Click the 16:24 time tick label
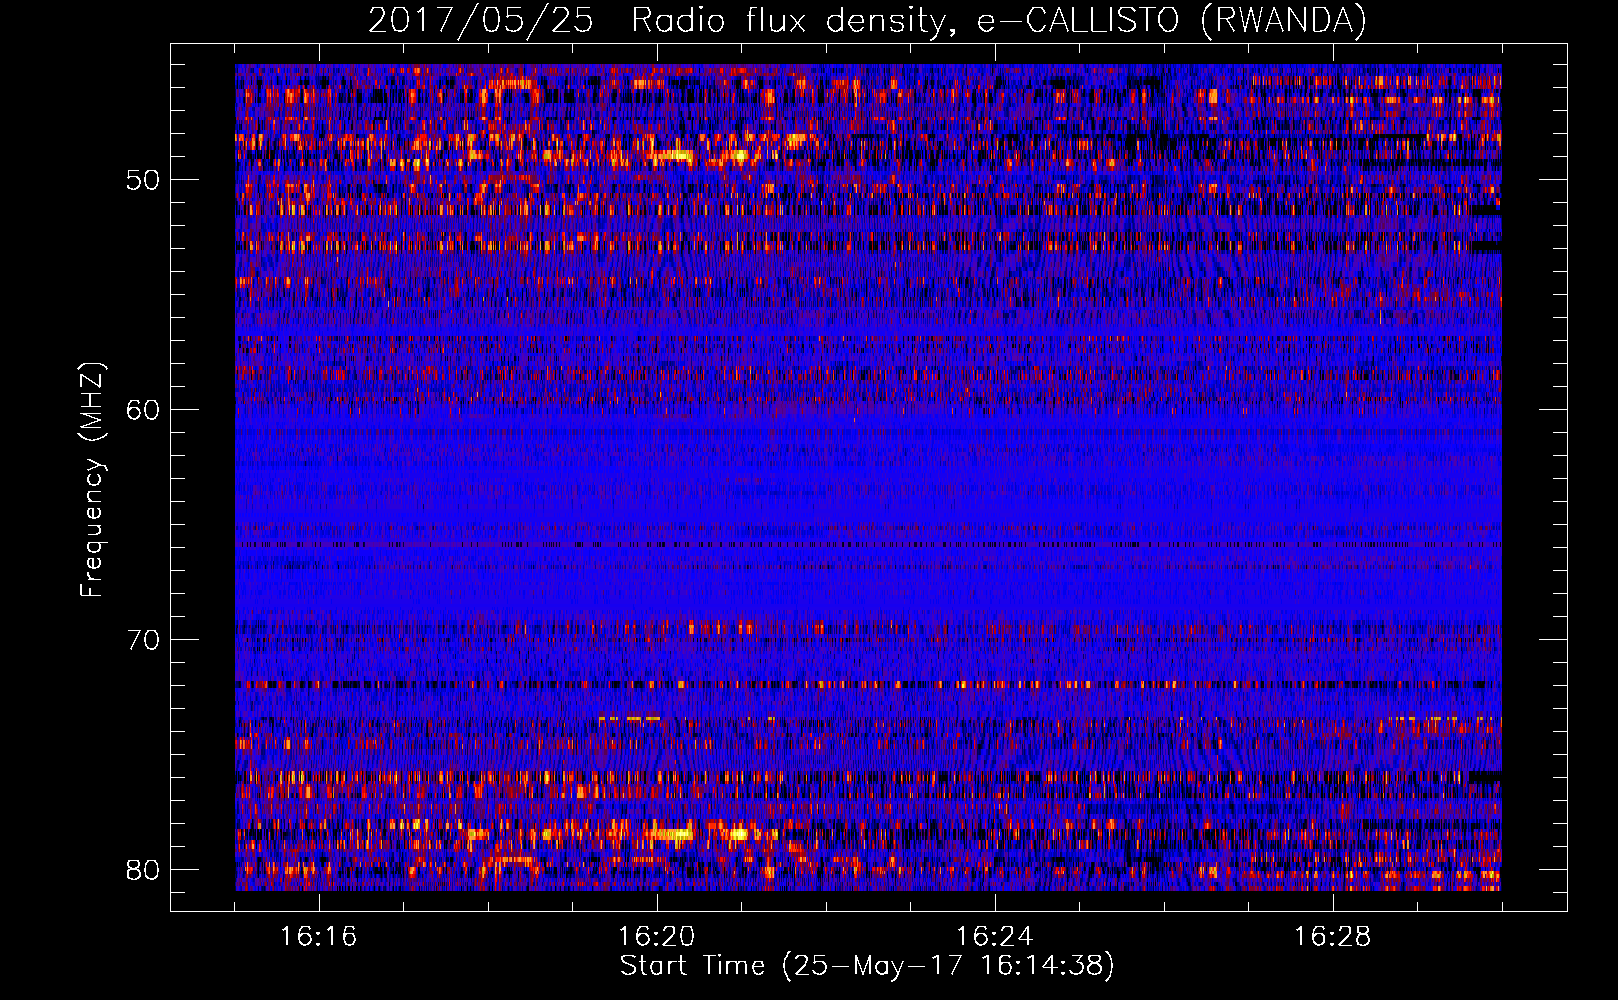 coord(995,937)
